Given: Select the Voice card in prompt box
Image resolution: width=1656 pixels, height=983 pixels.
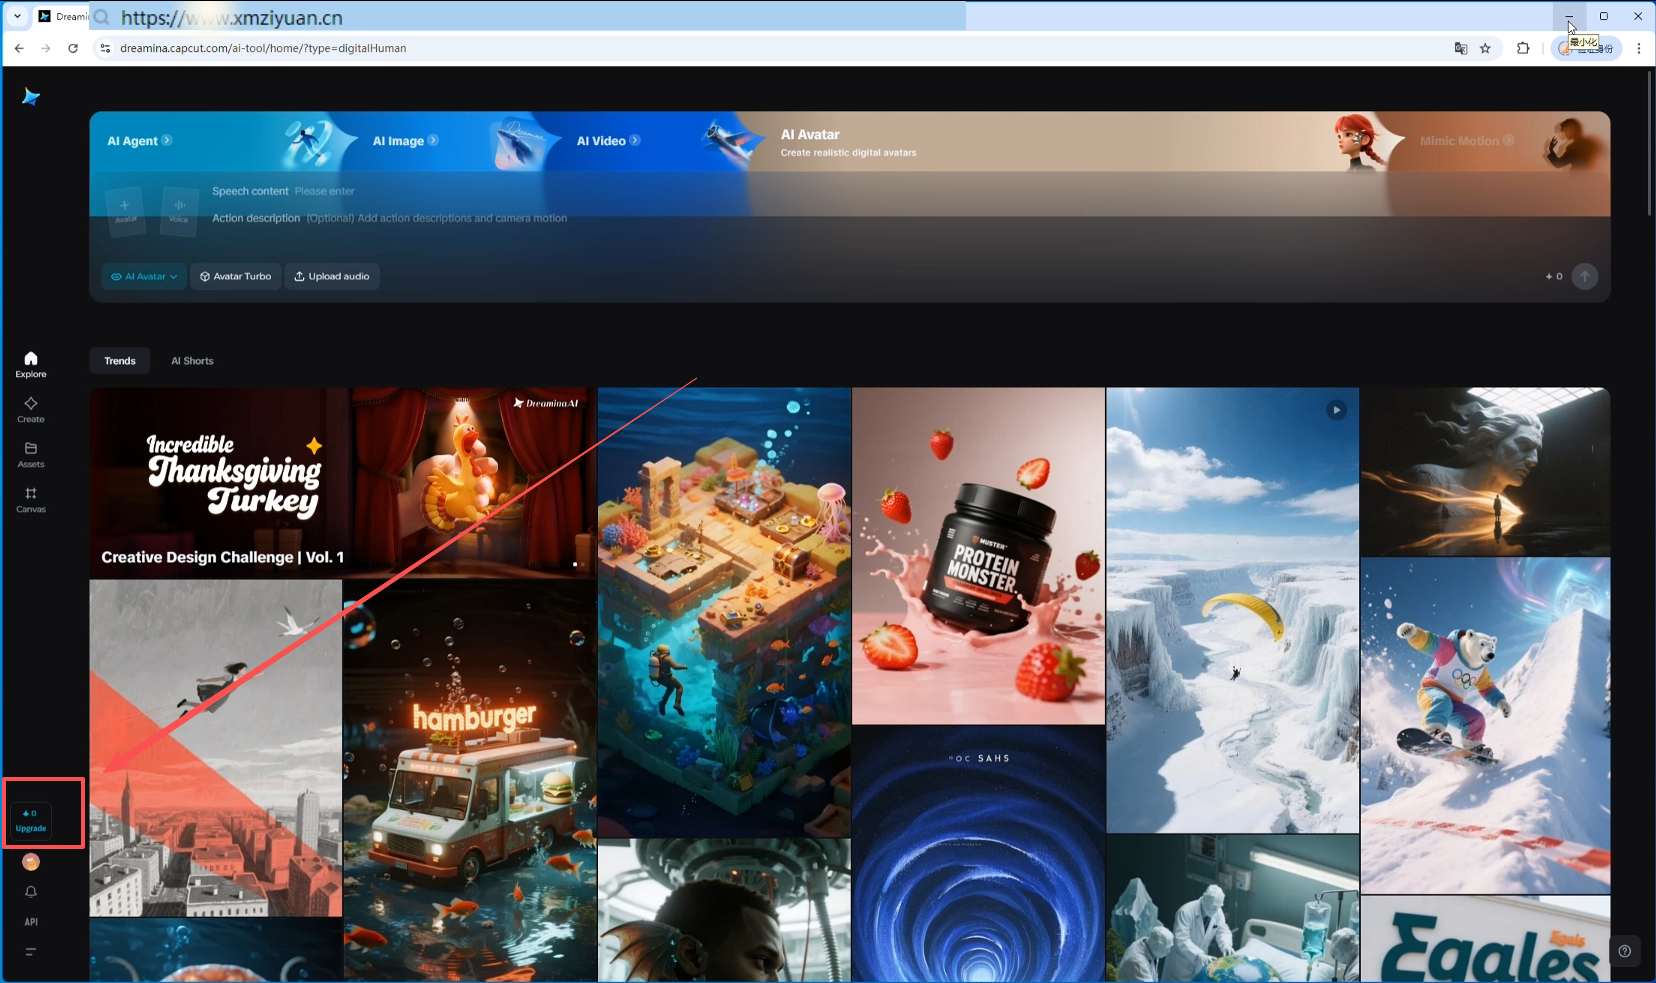Looking at the screenshot, I should click(x=179, y=211).
